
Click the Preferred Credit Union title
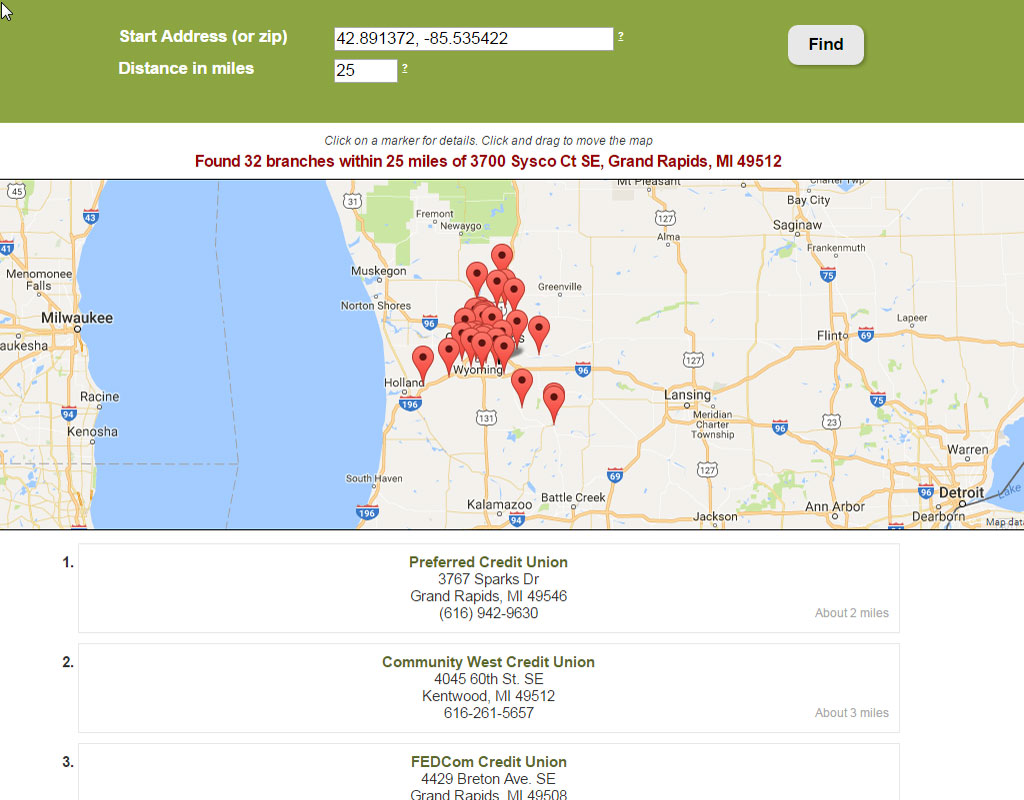click(x=488, y=562)
